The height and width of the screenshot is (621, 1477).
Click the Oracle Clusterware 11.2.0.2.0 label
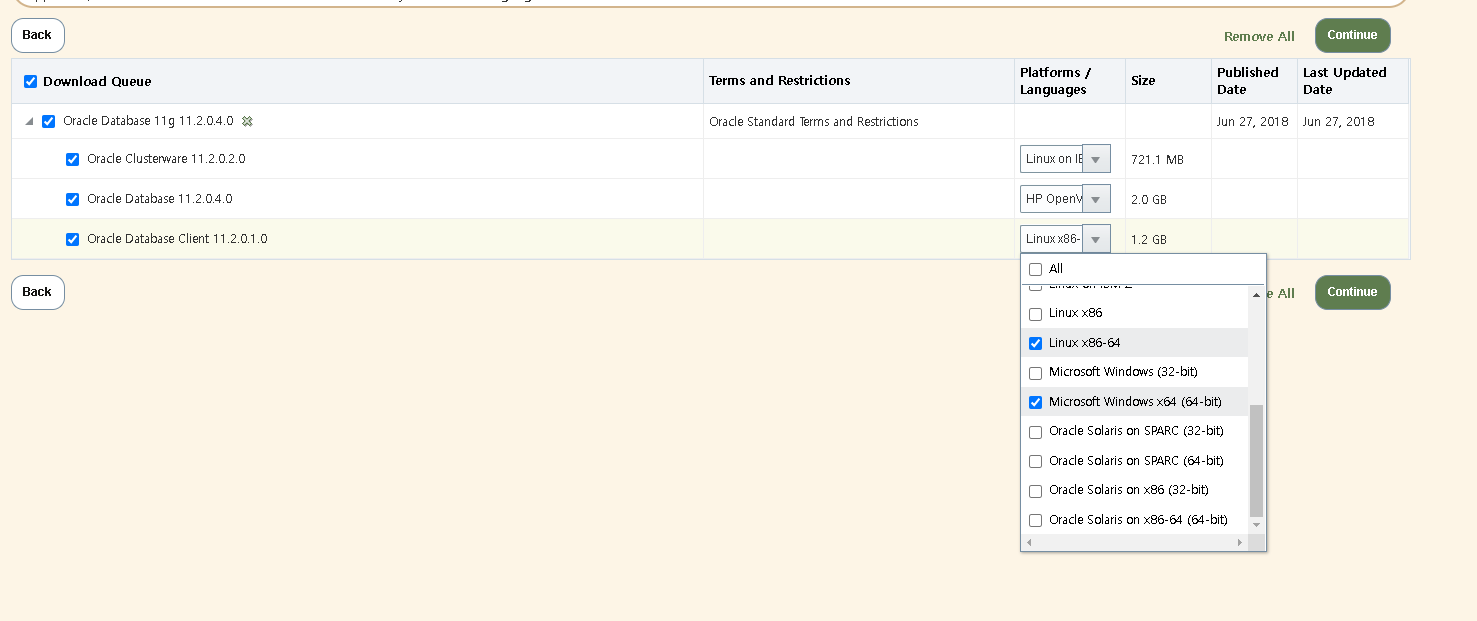click(166, 159)
